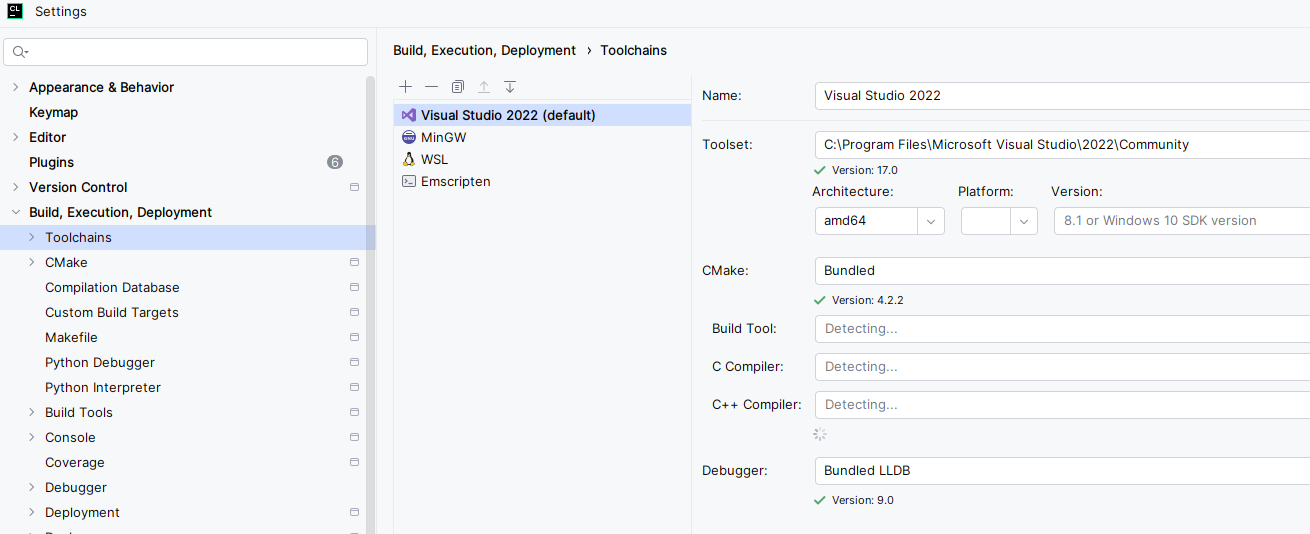
Task: Click Toolchains breadcrumb label
Action: click(x=634, y=50)
